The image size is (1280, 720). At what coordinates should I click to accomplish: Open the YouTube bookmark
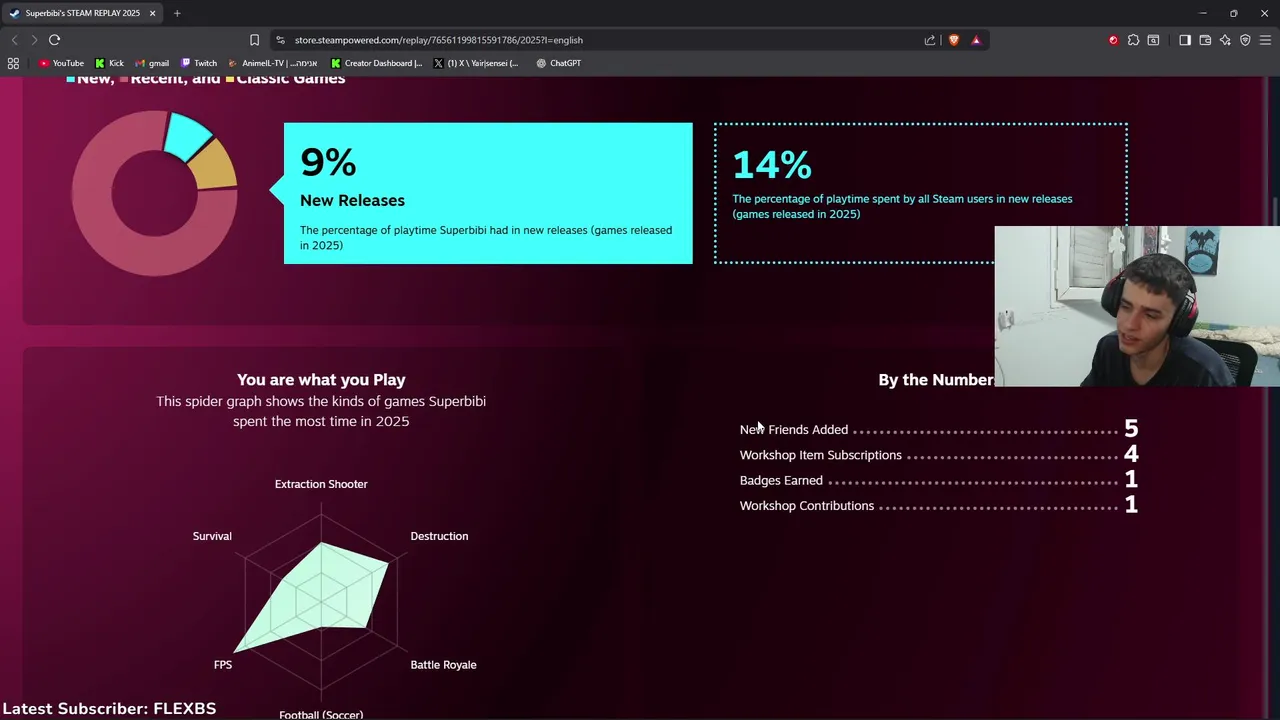pyautogui.click(x=61, y=63)
